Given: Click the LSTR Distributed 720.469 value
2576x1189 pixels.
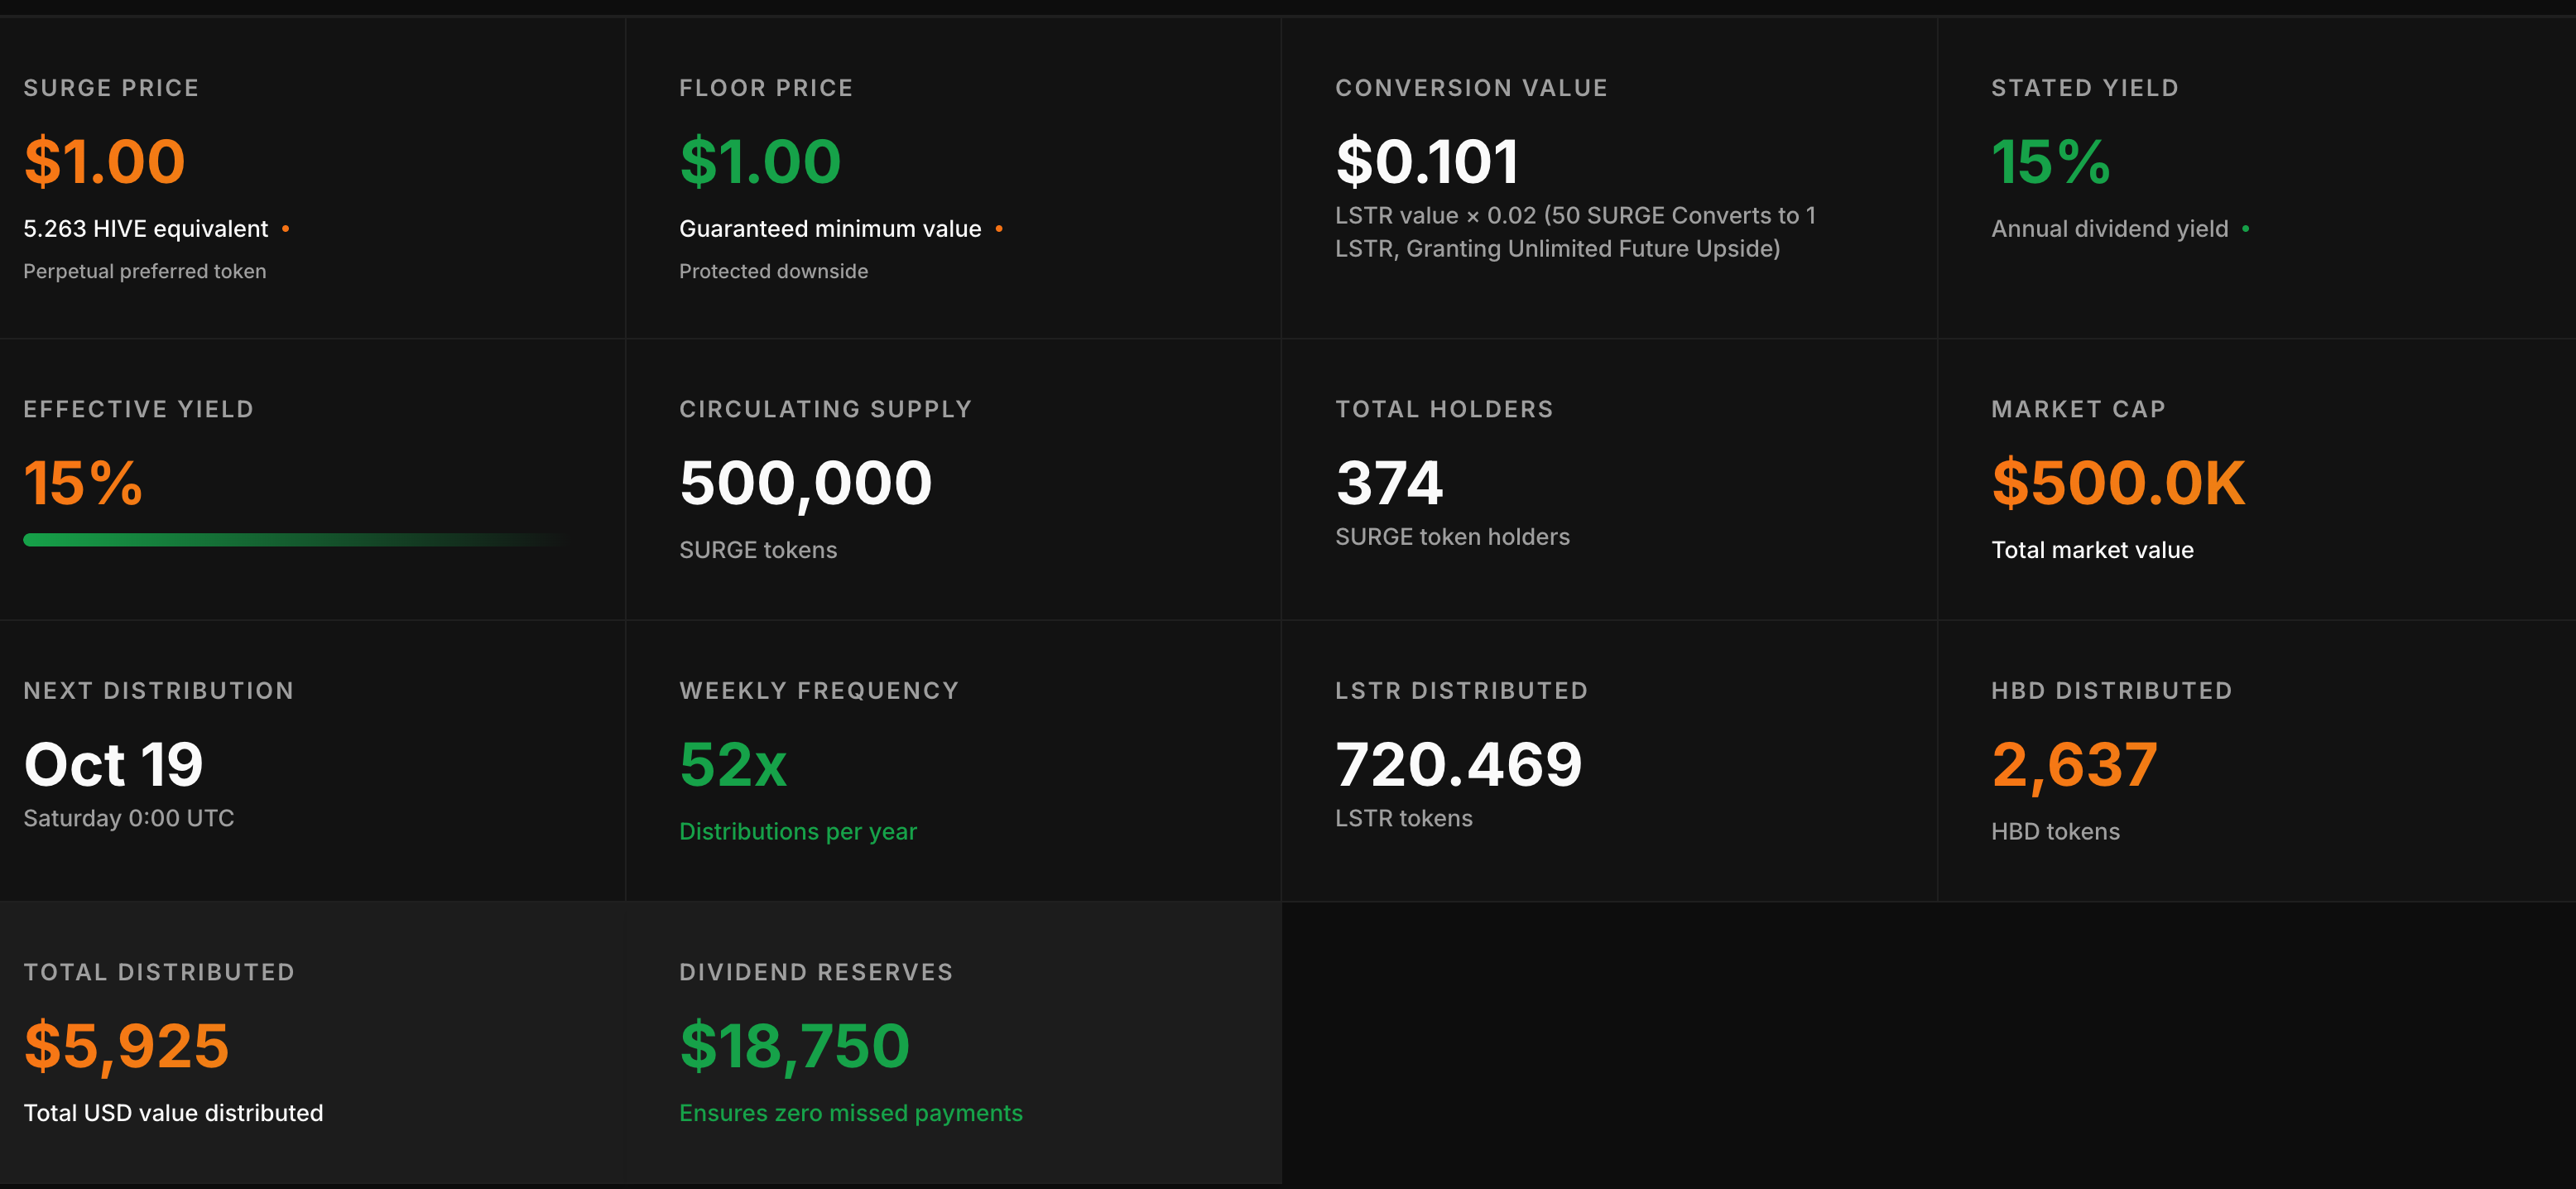Looking at the screenshot, I should (1458, 765).
